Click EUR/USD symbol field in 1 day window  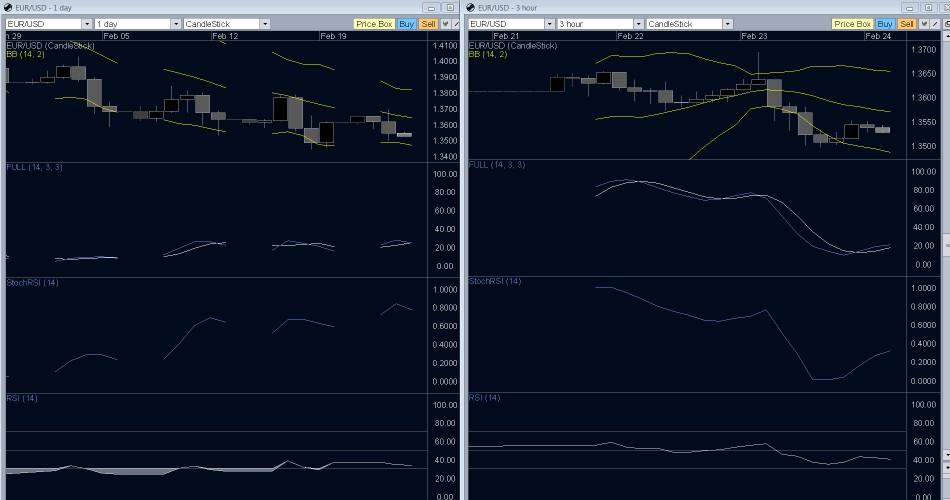(44, 24)
